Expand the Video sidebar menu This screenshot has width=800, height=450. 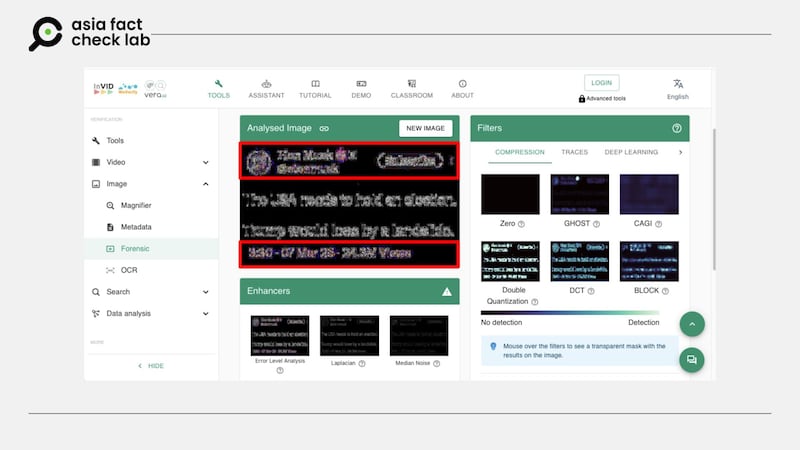coord(205,162)
